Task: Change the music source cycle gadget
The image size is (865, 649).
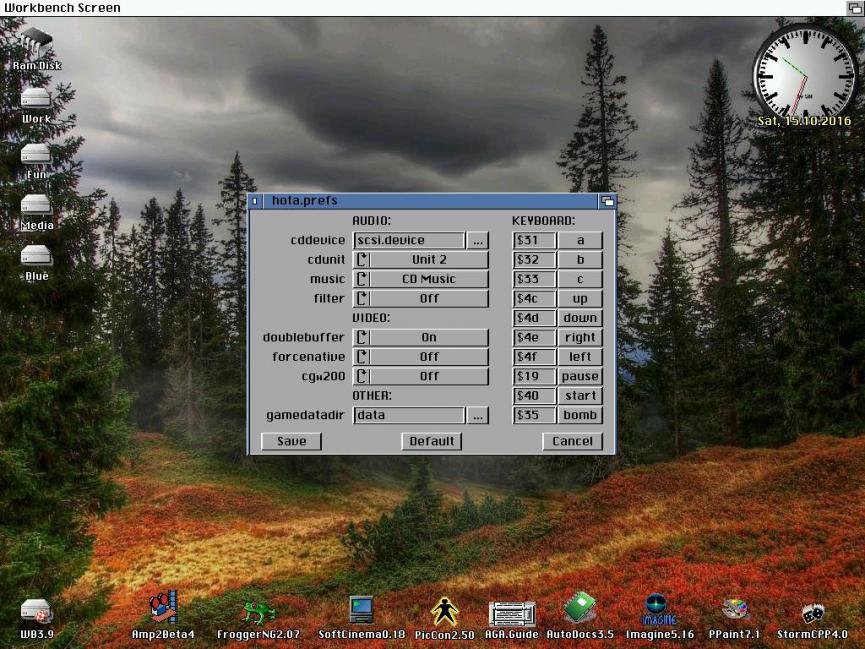Action: click(x=421, y=279)
